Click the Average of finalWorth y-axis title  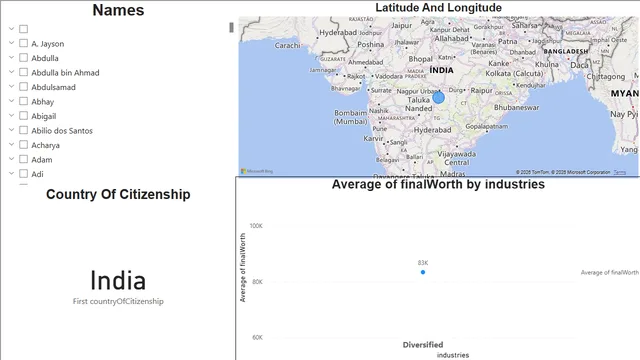(243, 268)
